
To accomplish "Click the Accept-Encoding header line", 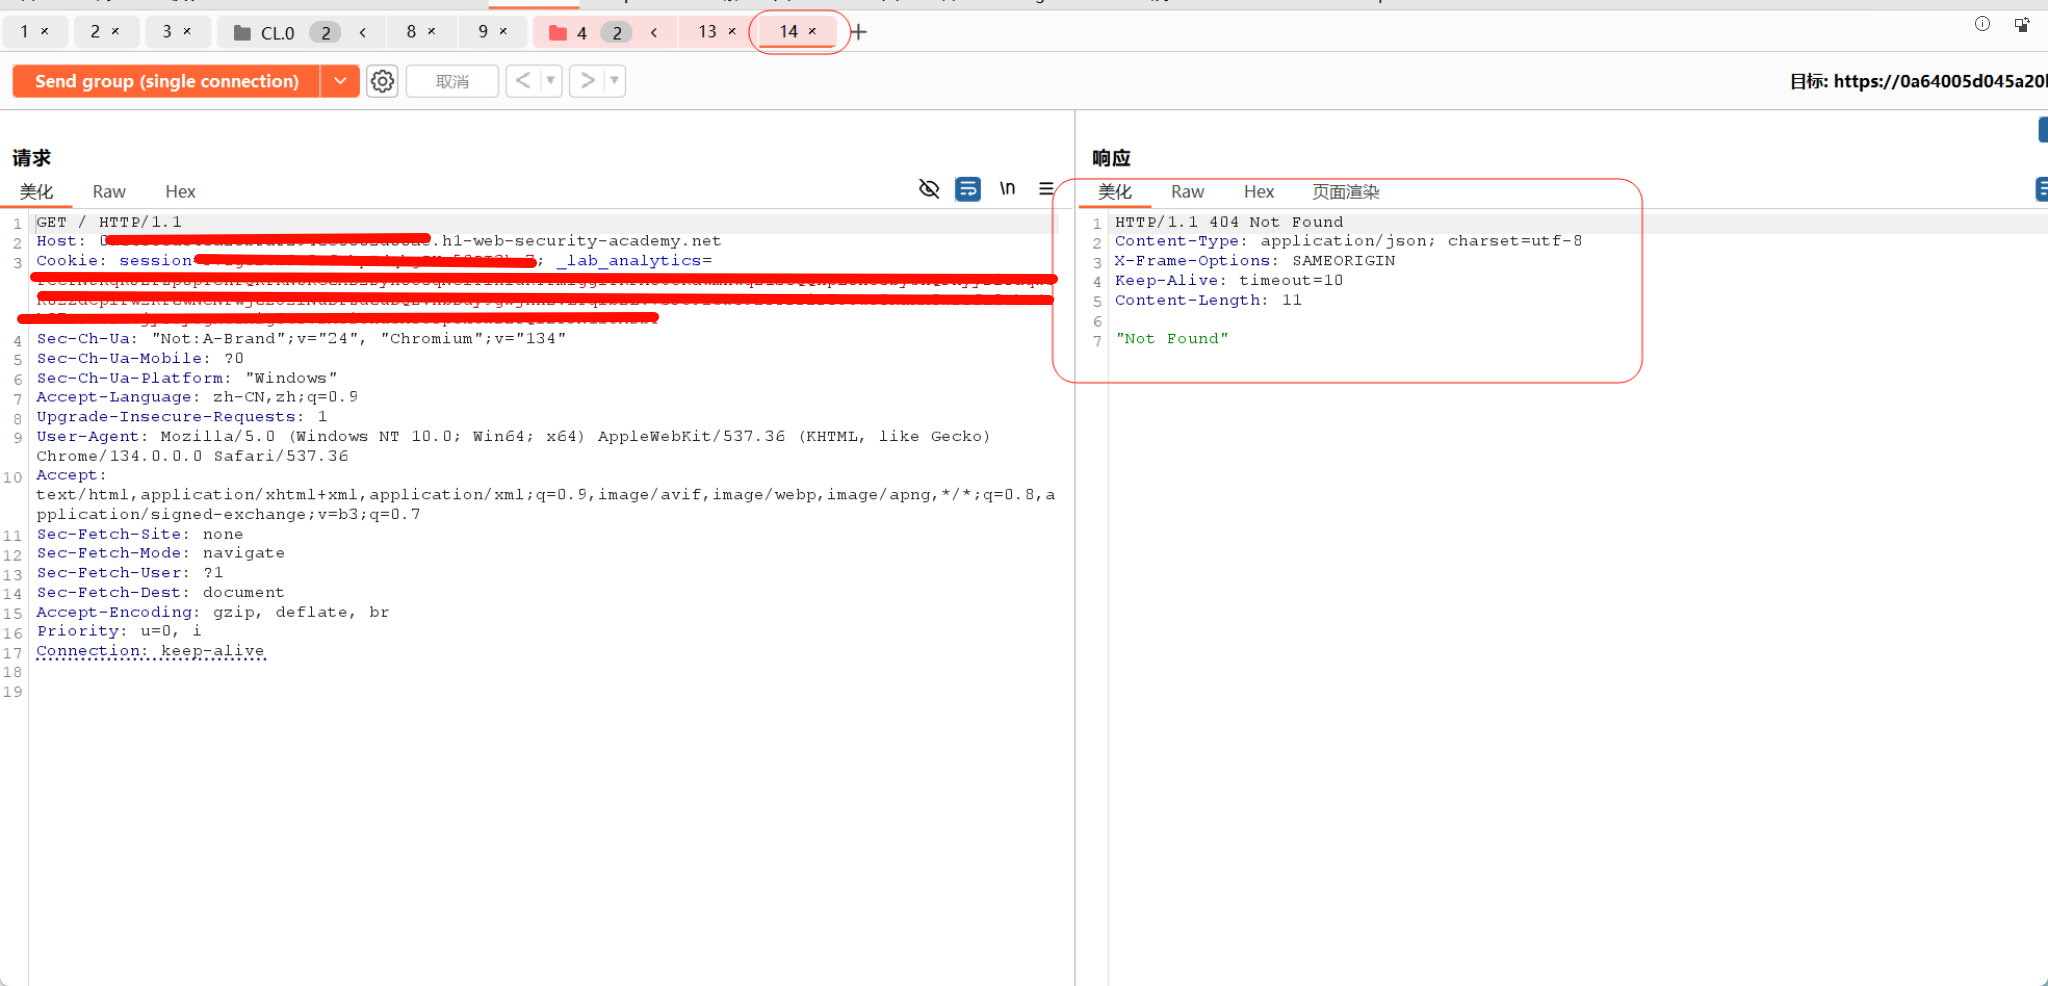I will (213, 612).
